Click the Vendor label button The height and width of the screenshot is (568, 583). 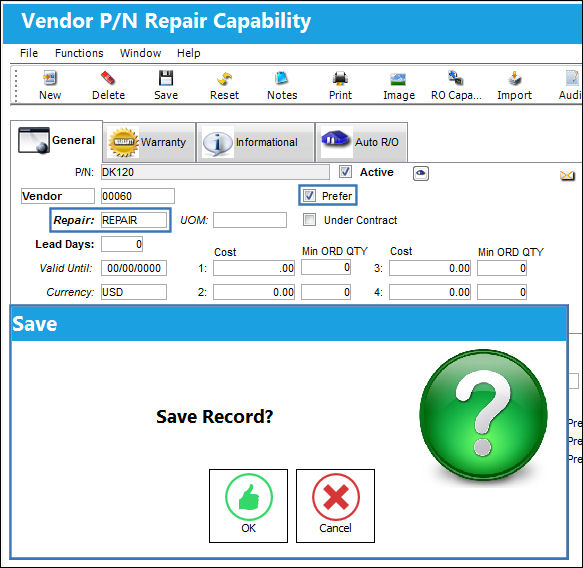pos(58,196)
